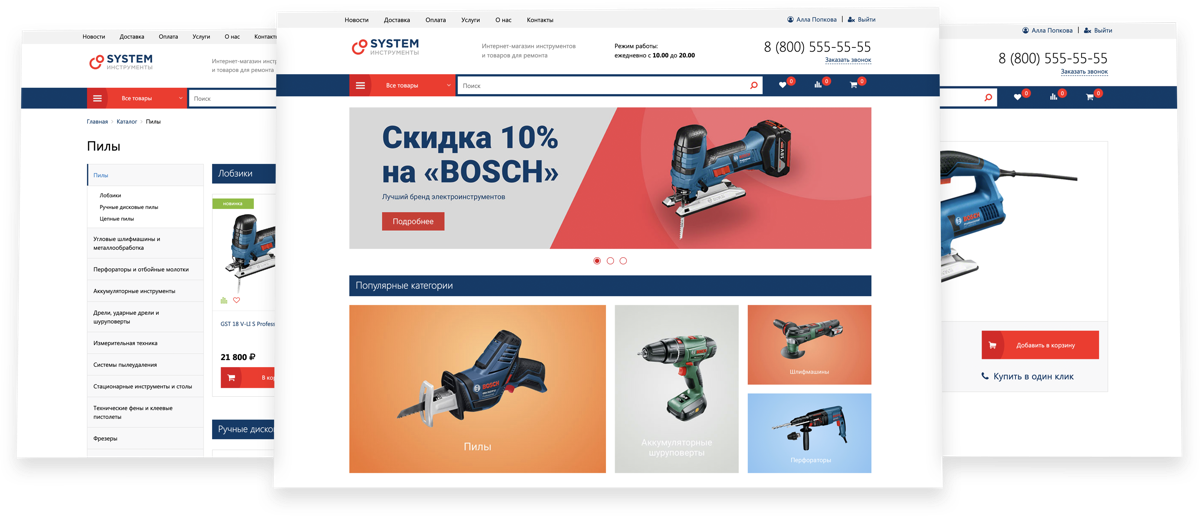This screenshot has width=1200, height=516.
Task: Open Оплата in center window top menu
Action: click(x=435, y=20)
